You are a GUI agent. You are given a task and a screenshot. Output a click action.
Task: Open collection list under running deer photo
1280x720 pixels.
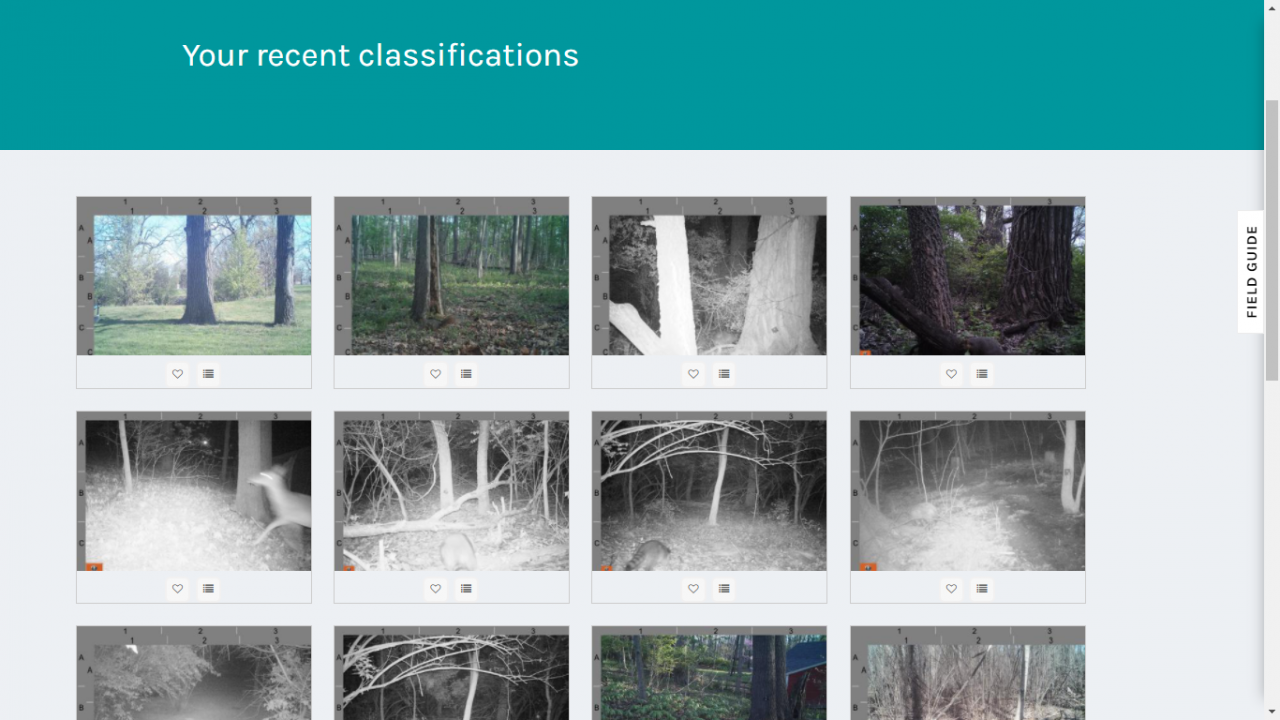coord(208,589)
